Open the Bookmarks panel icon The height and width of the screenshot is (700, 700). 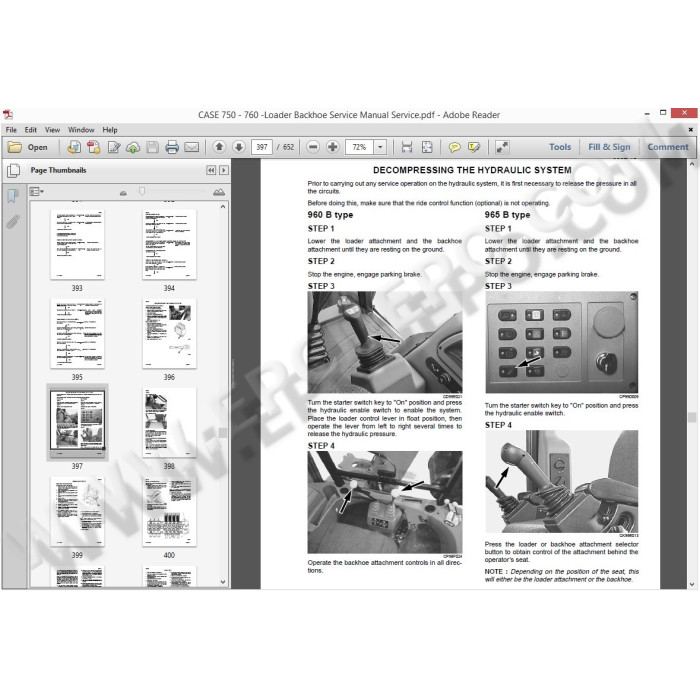click(13, 195)
